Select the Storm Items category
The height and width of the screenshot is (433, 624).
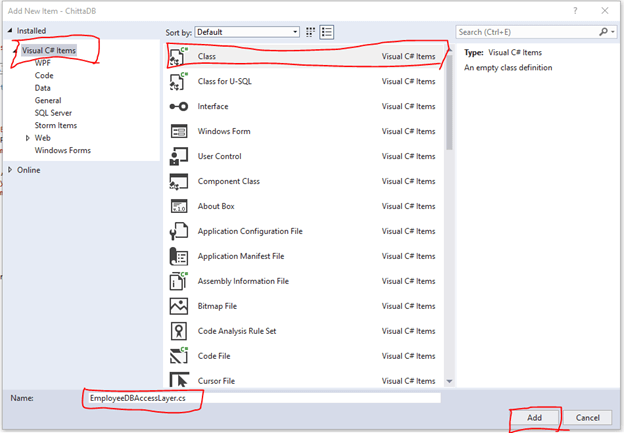[x=56, y=125]
